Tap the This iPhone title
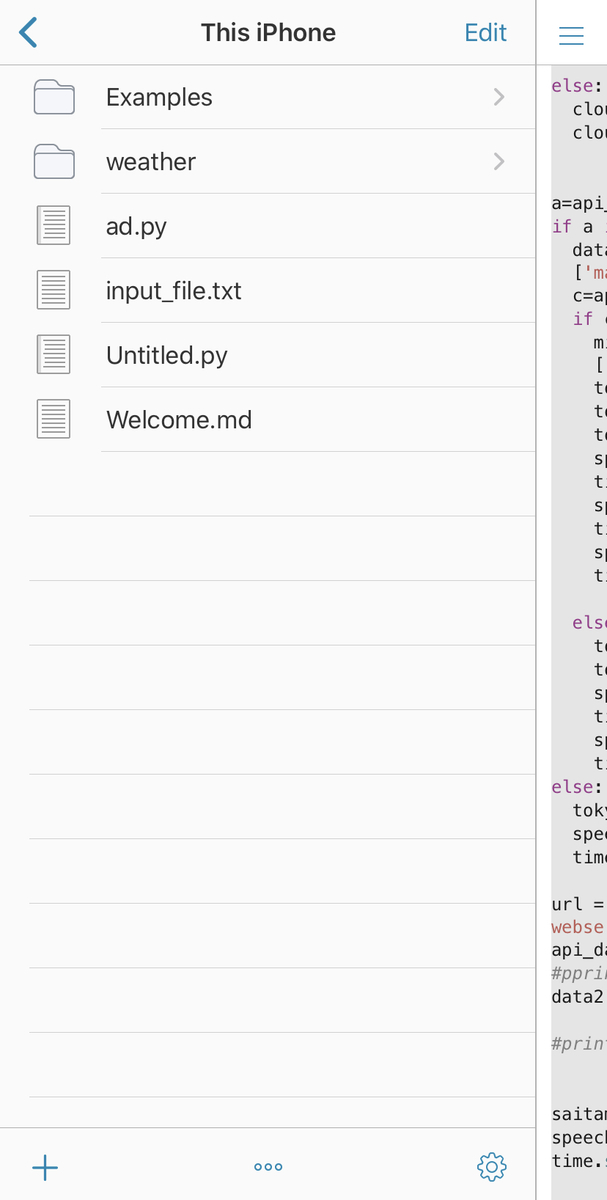Screen dimensions: 607x1200 [267, 32]
